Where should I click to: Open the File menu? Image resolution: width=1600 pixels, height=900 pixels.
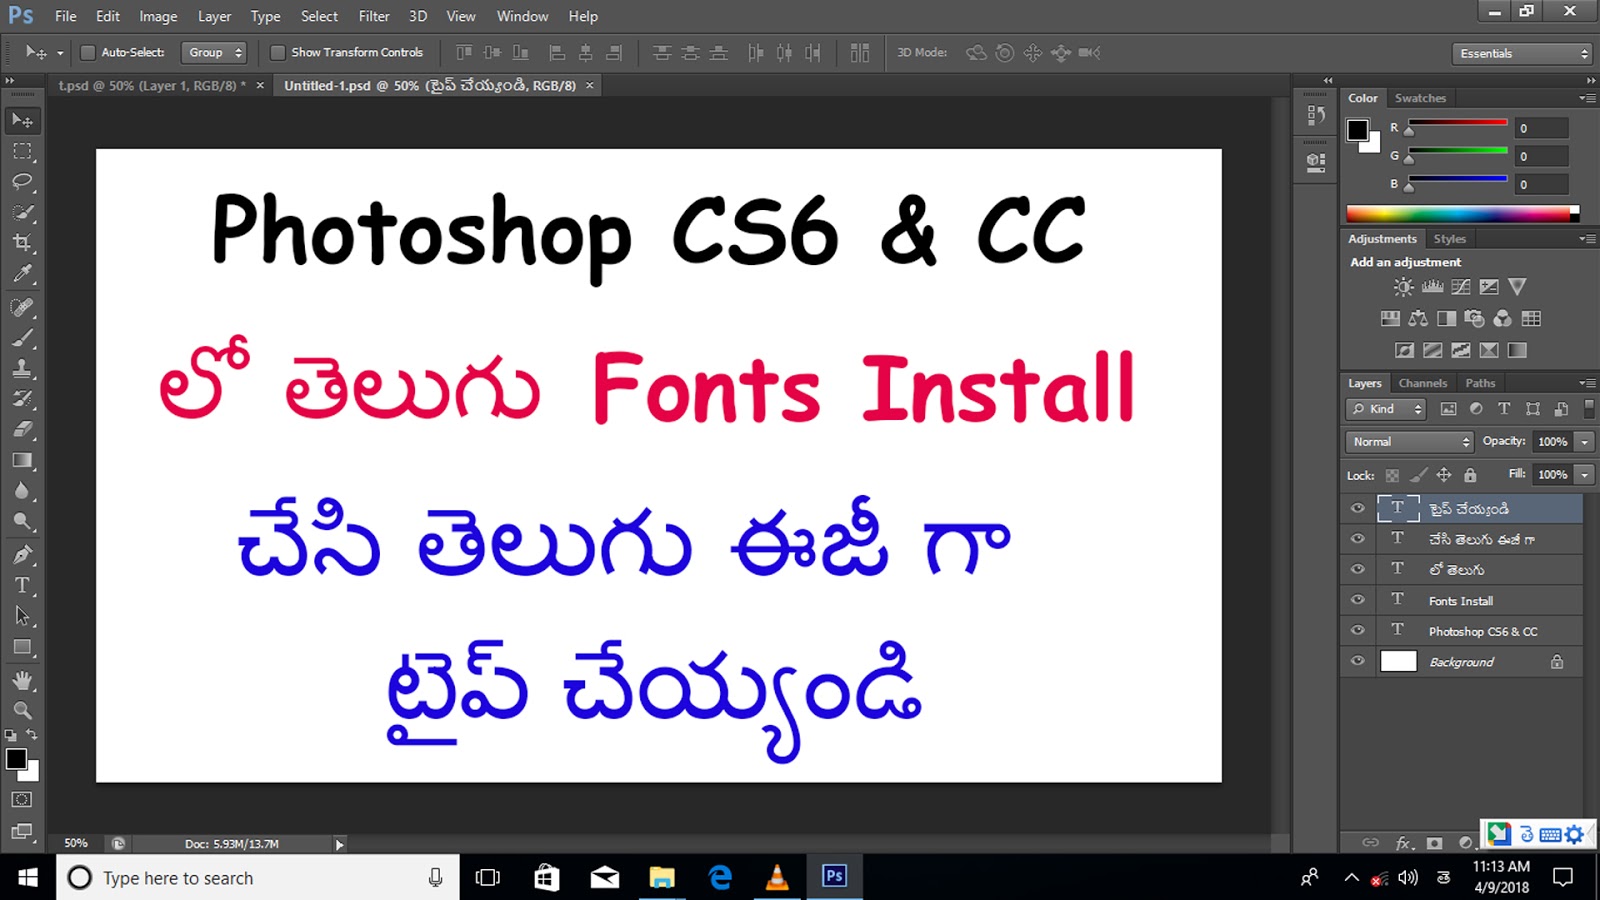[x=66, y=16]
